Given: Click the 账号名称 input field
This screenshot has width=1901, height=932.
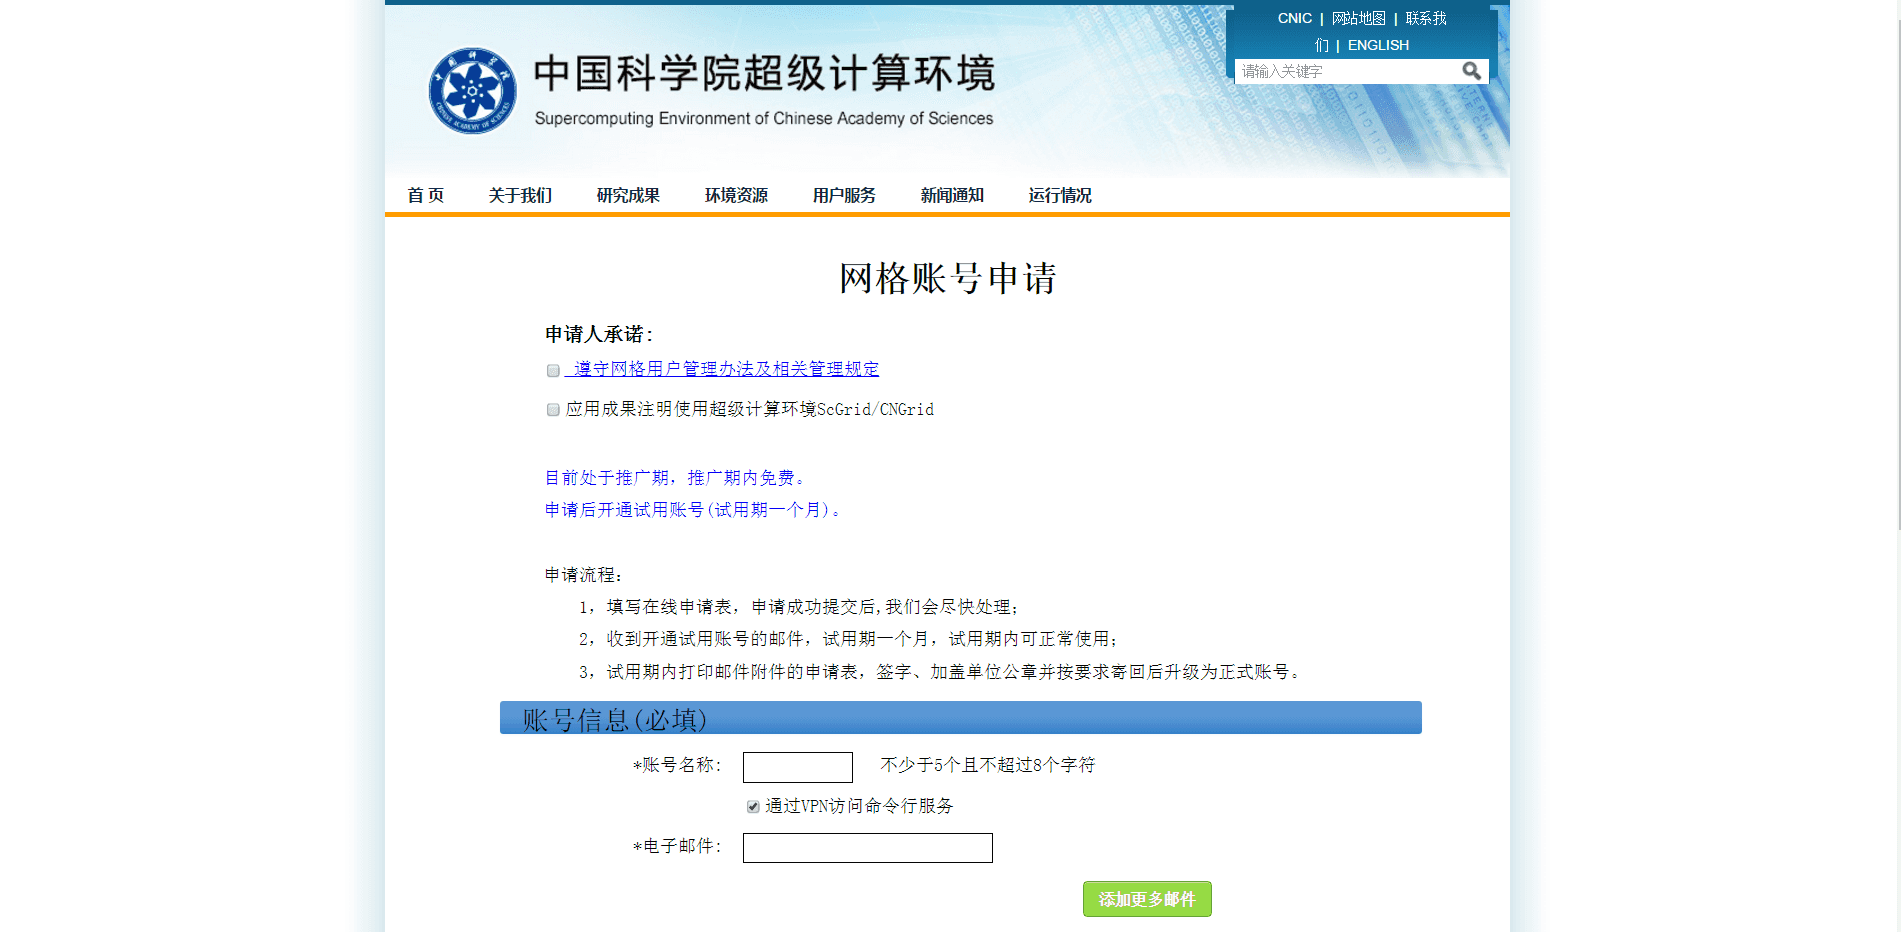Looking at the screenshot, I should (797, 767).
